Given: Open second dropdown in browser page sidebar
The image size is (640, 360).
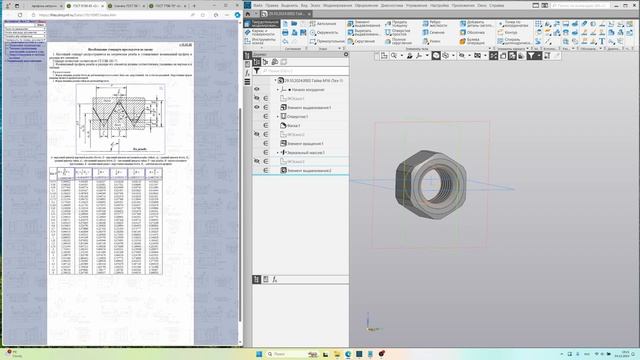Looking at the screenshot, I should click(24, 33).
